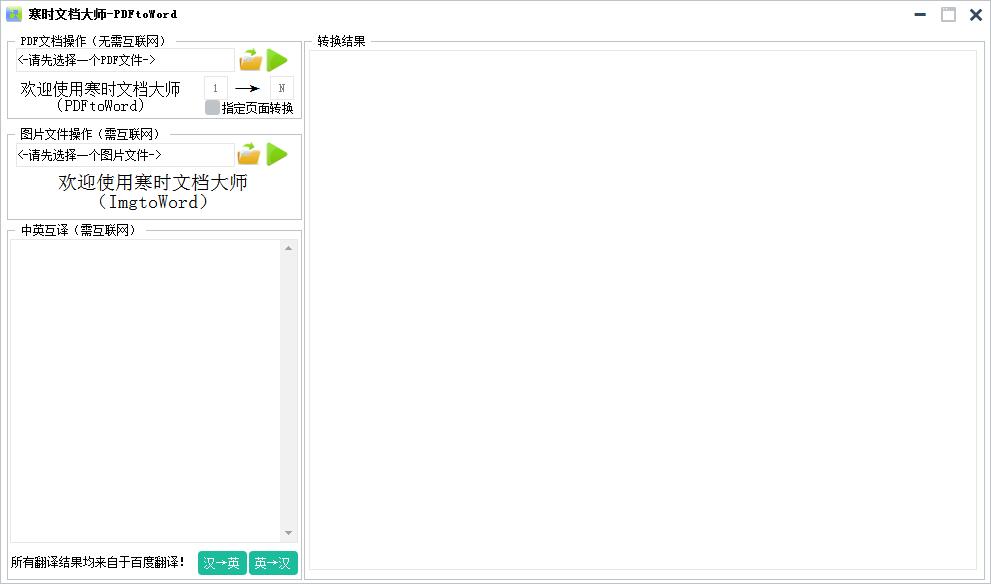Image resolution: width=991 pixels, height=584 pixels.
Task: Click inside the 转换结果 output area
Action: 643,310
